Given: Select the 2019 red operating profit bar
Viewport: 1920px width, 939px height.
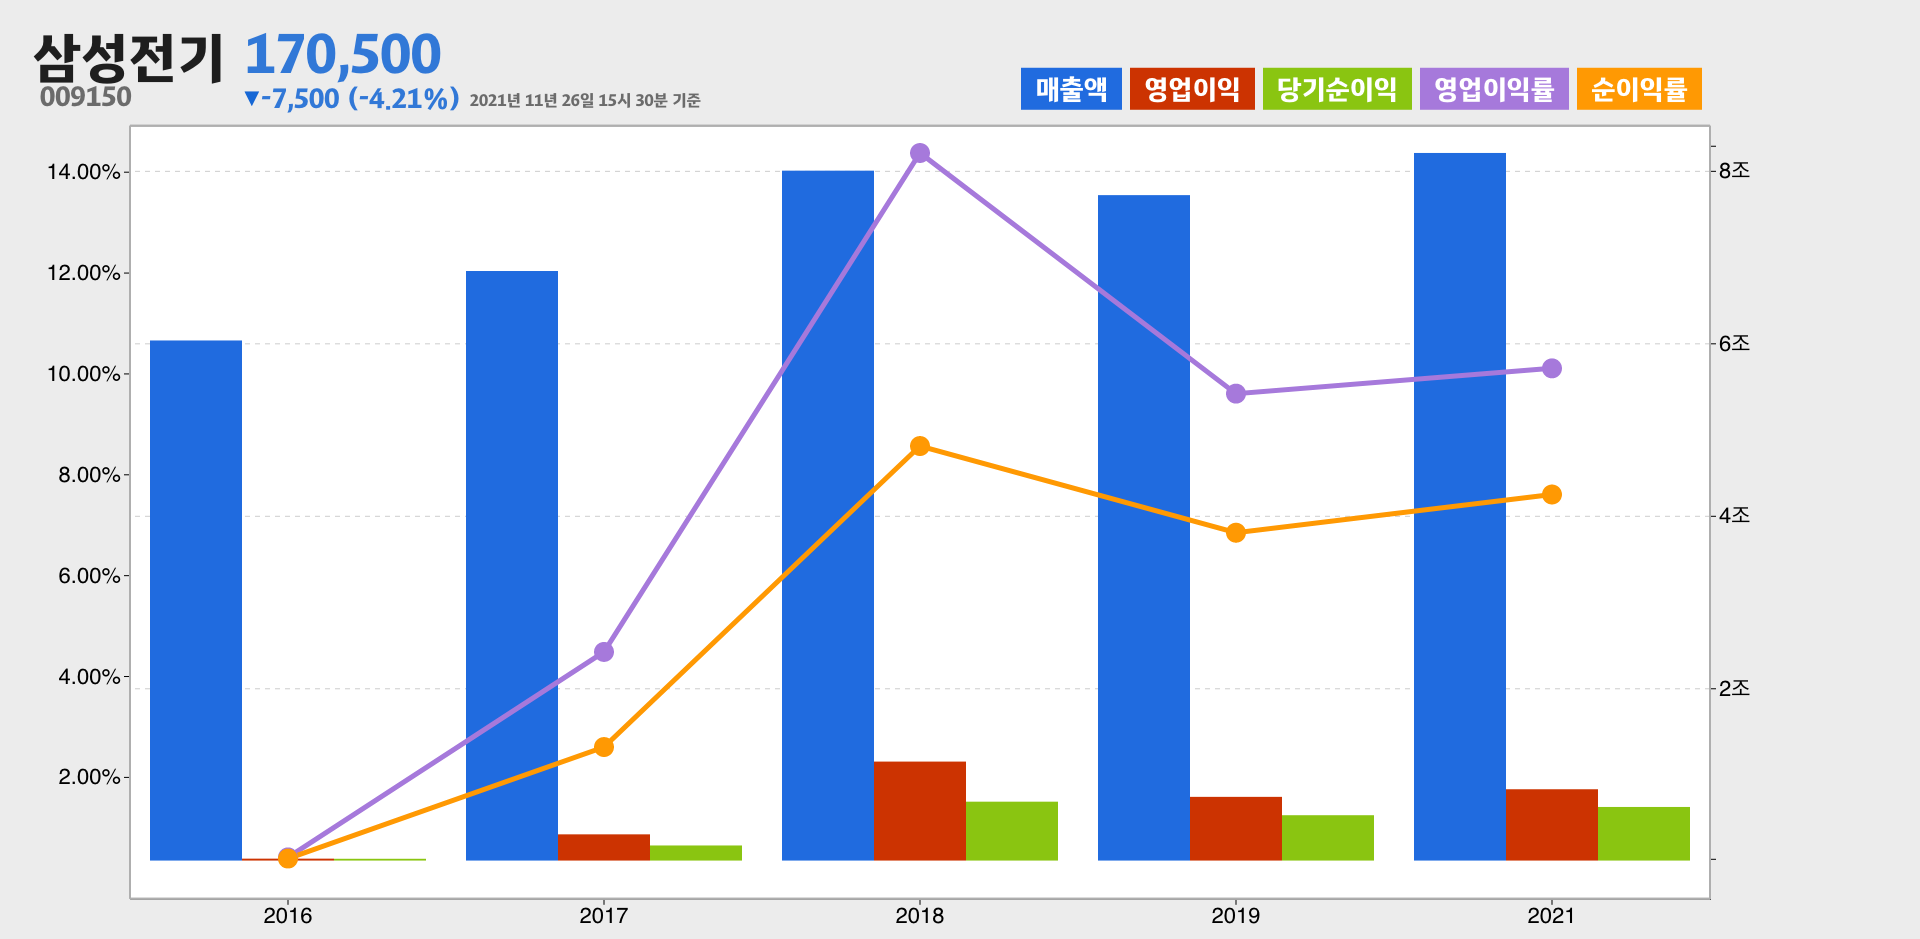Looking at the screenshot, I should [1236, 828].
